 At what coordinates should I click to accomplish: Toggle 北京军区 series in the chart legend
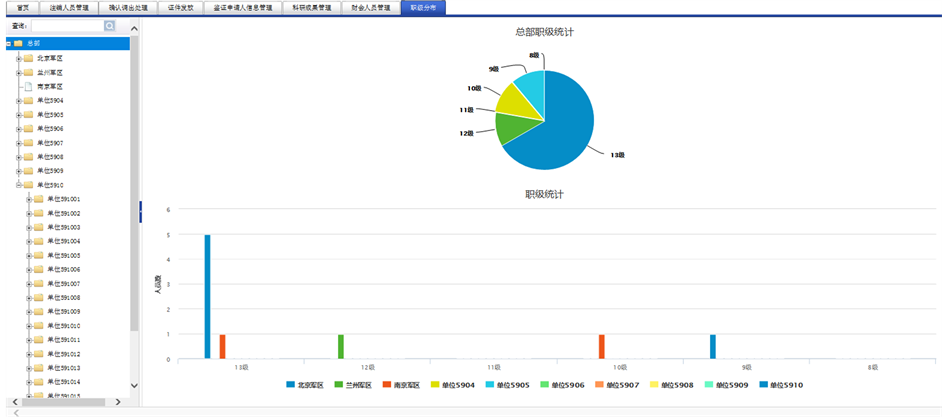click(x=305, y=385)
